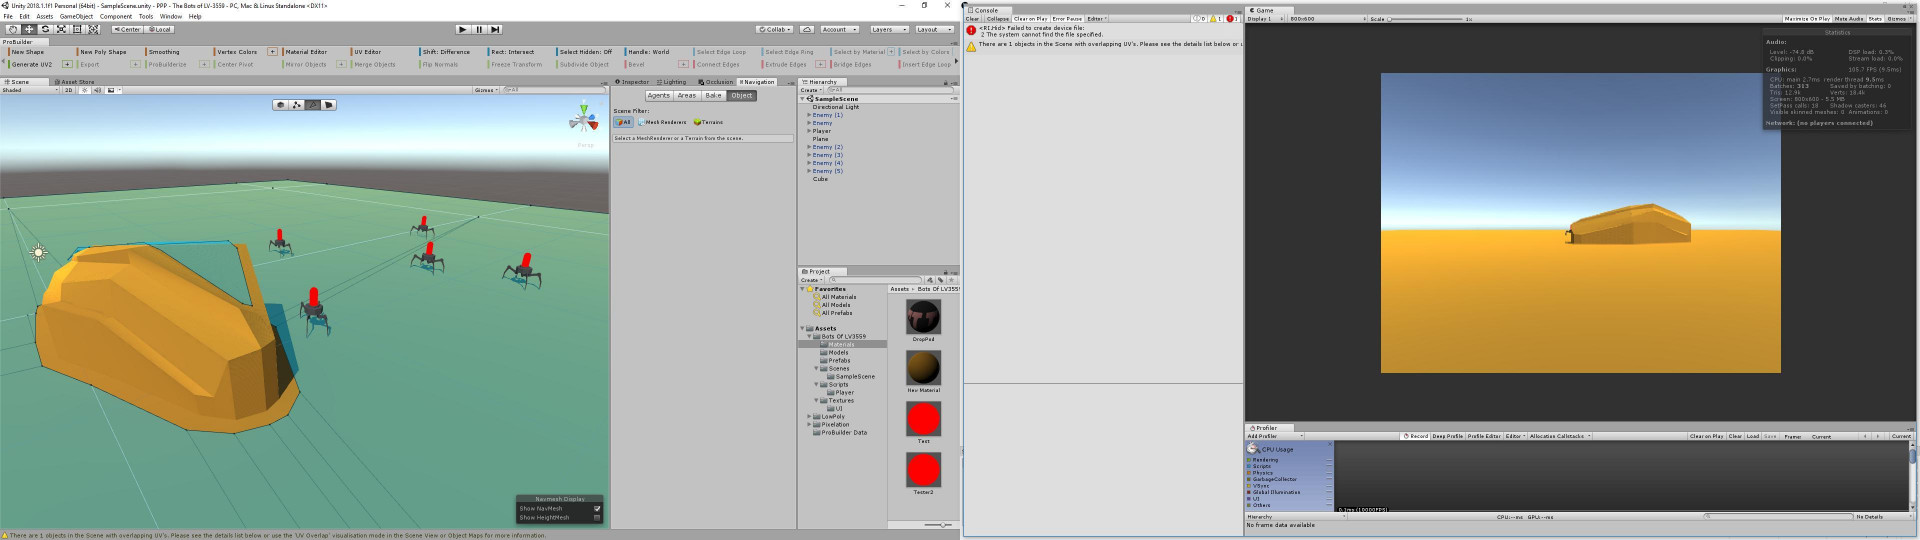Start Play mode
The height and width of the screenshot is (540, 1920).
click(463, 29)
